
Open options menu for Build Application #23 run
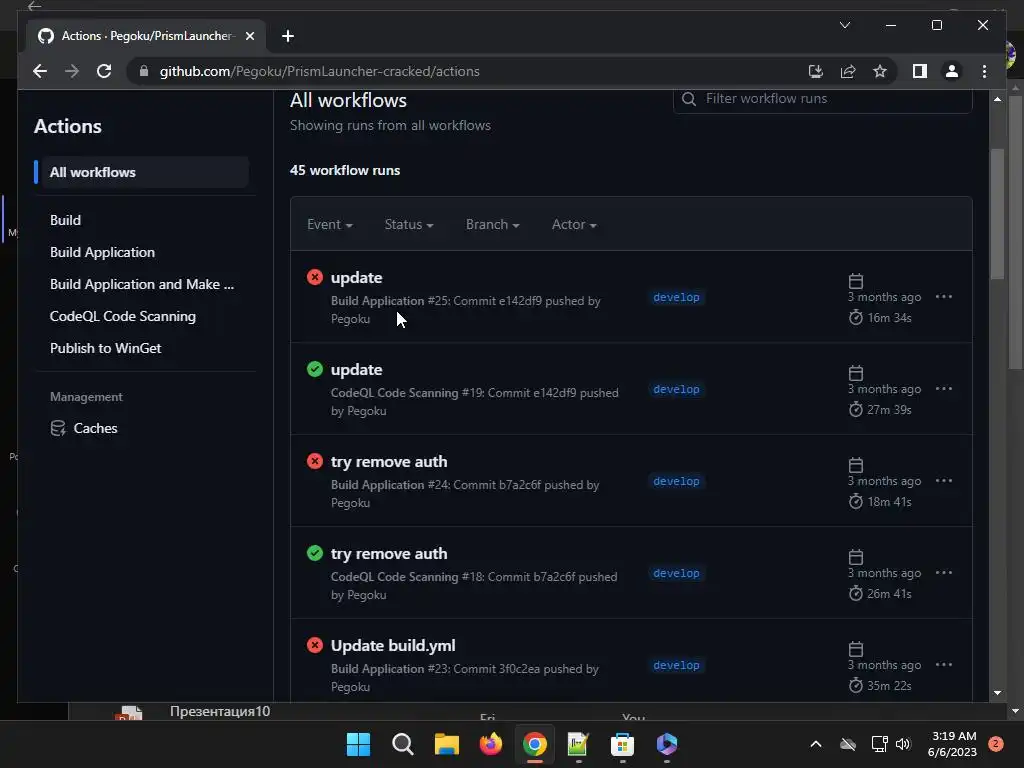(x=944, y=665)
